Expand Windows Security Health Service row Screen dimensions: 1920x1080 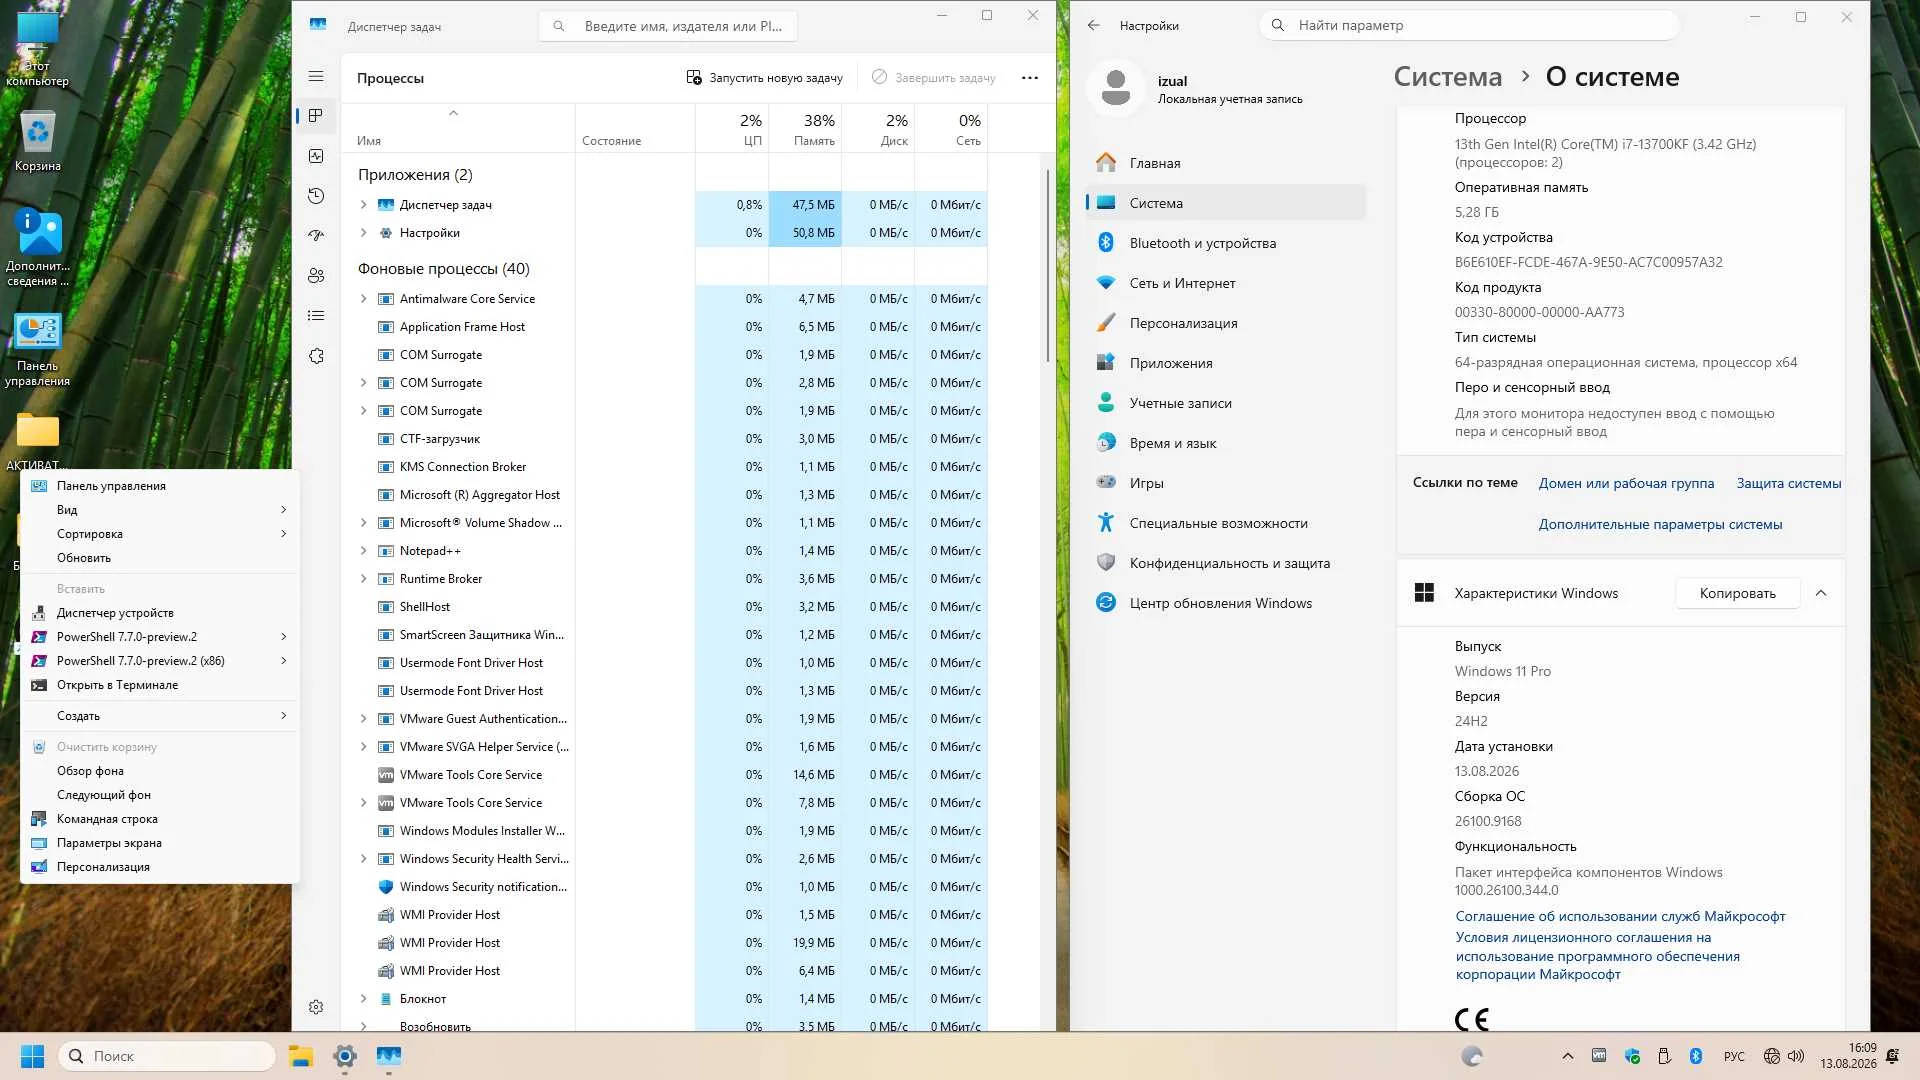click(x=364, y=859)
